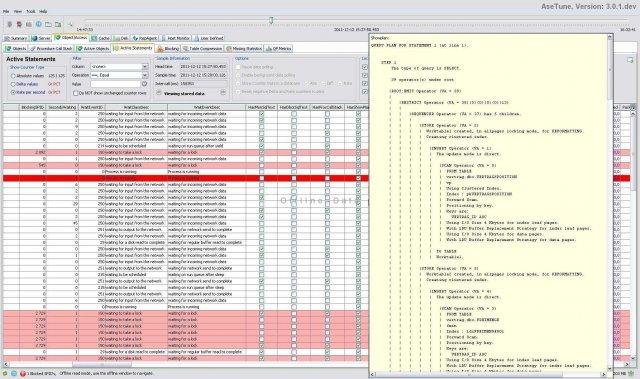Toggle HasProcCallStack checkbox in bright red row
The height and width of the screenshot is (379, 640).
click(x=327, y=178)
